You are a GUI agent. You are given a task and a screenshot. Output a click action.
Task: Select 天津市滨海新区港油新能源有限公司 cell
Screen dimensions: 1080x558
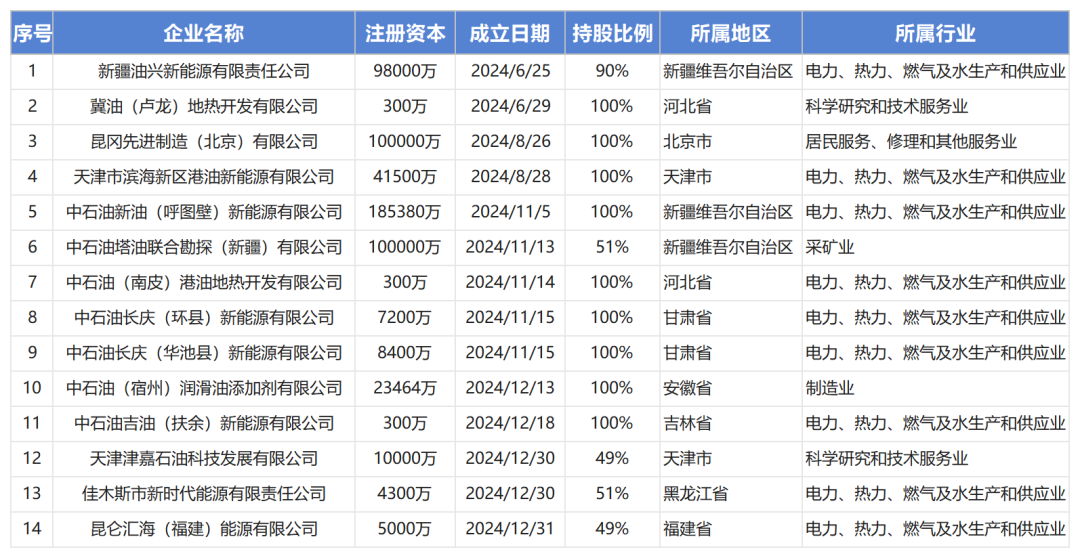point(204,177)
